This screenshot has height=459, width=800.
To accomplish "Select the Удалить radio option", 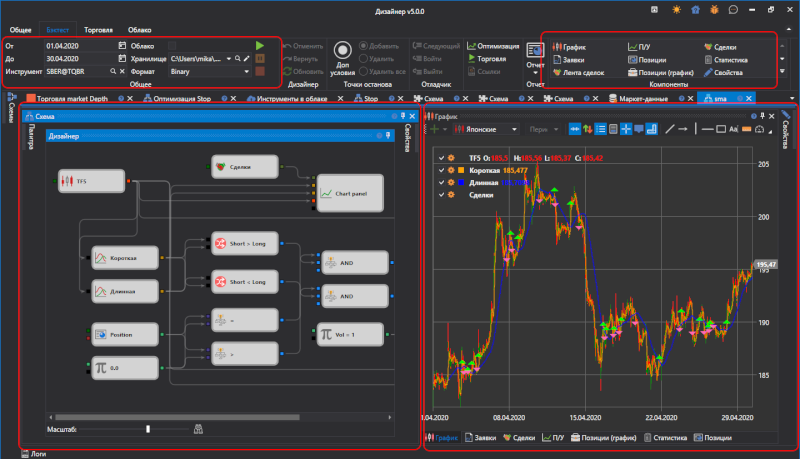I will 377,59.
